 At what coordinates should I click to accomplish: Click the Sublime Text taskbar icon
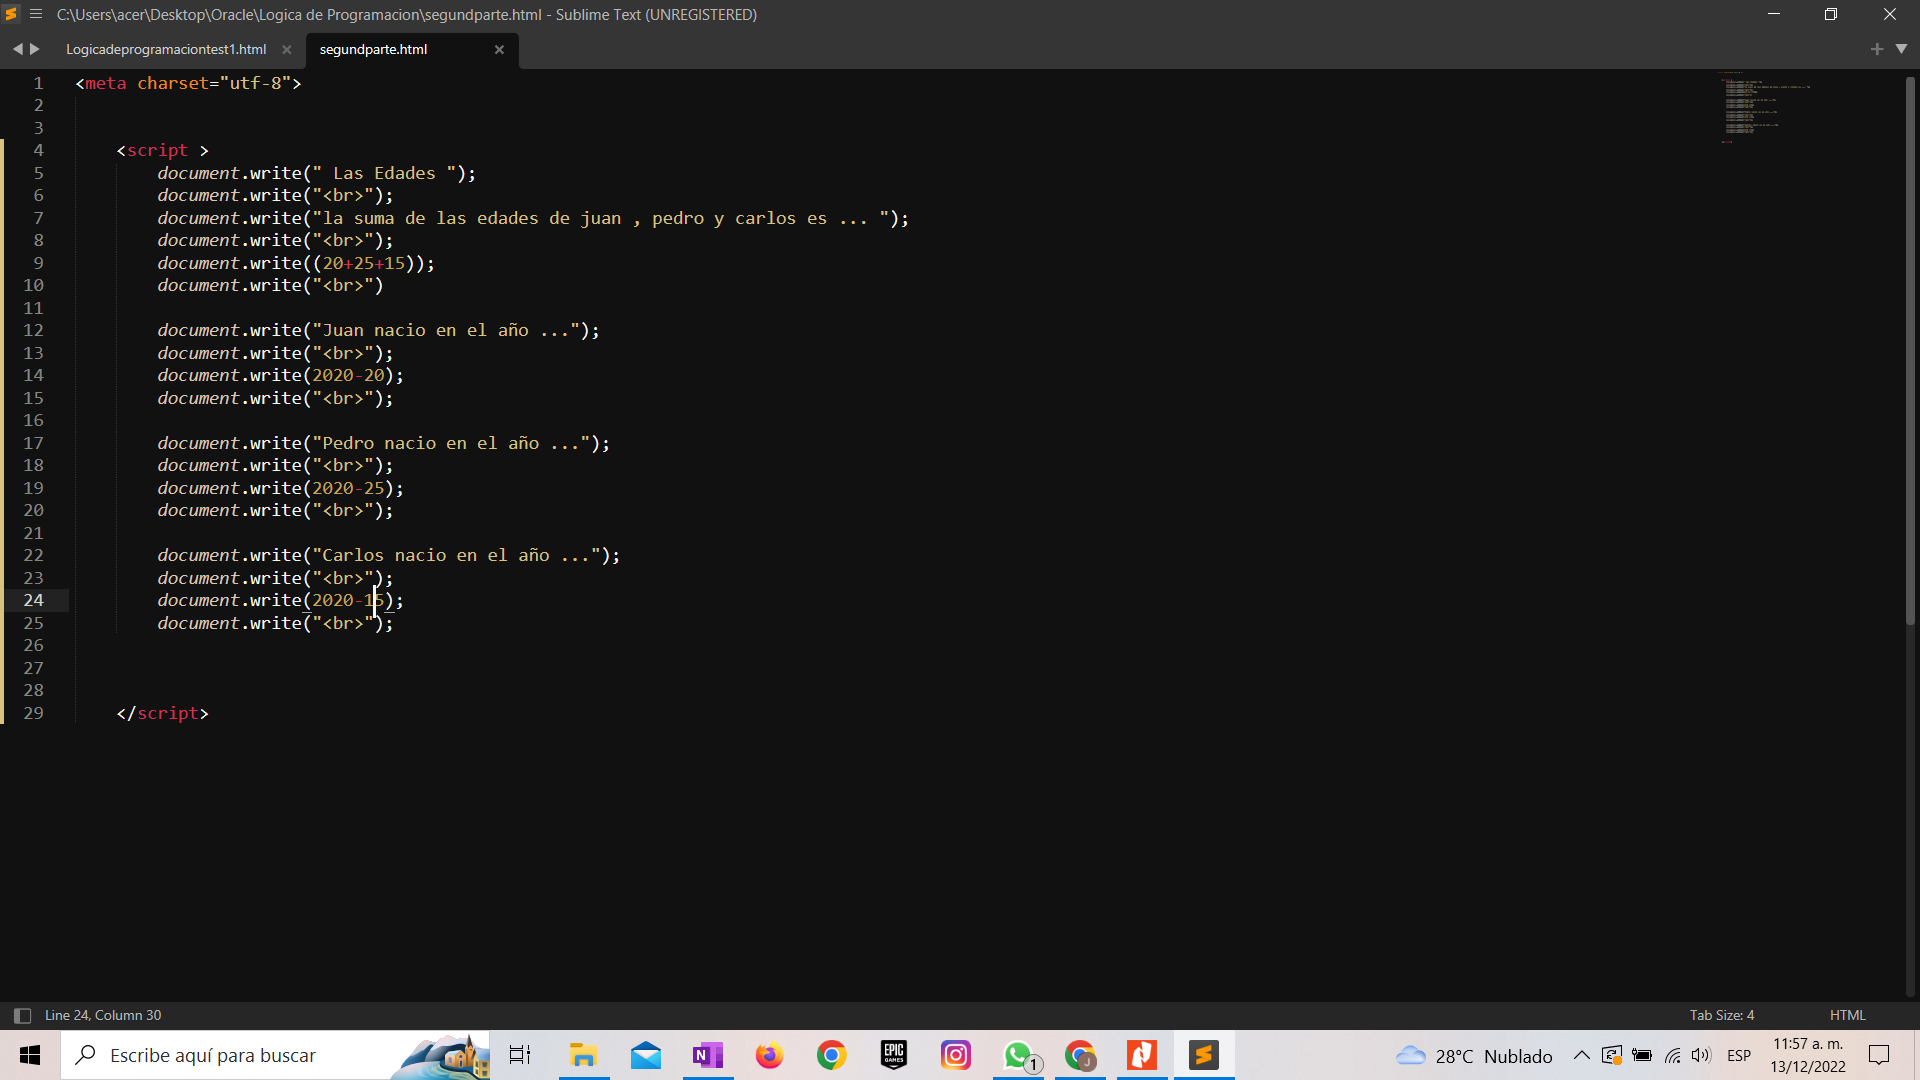click(1204, 1055)
